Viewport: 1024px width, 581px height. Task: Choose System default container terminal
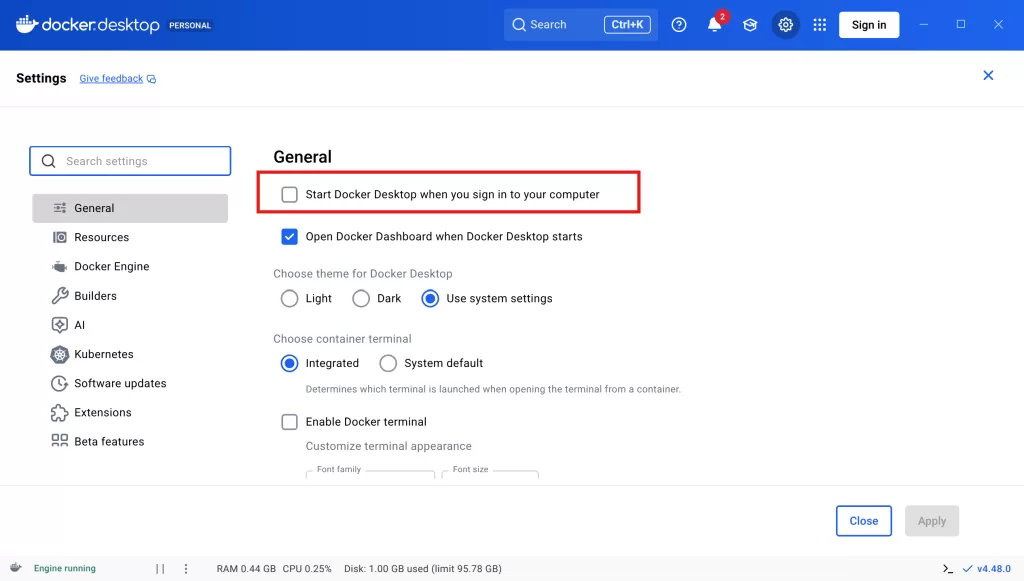coord(388,363)
